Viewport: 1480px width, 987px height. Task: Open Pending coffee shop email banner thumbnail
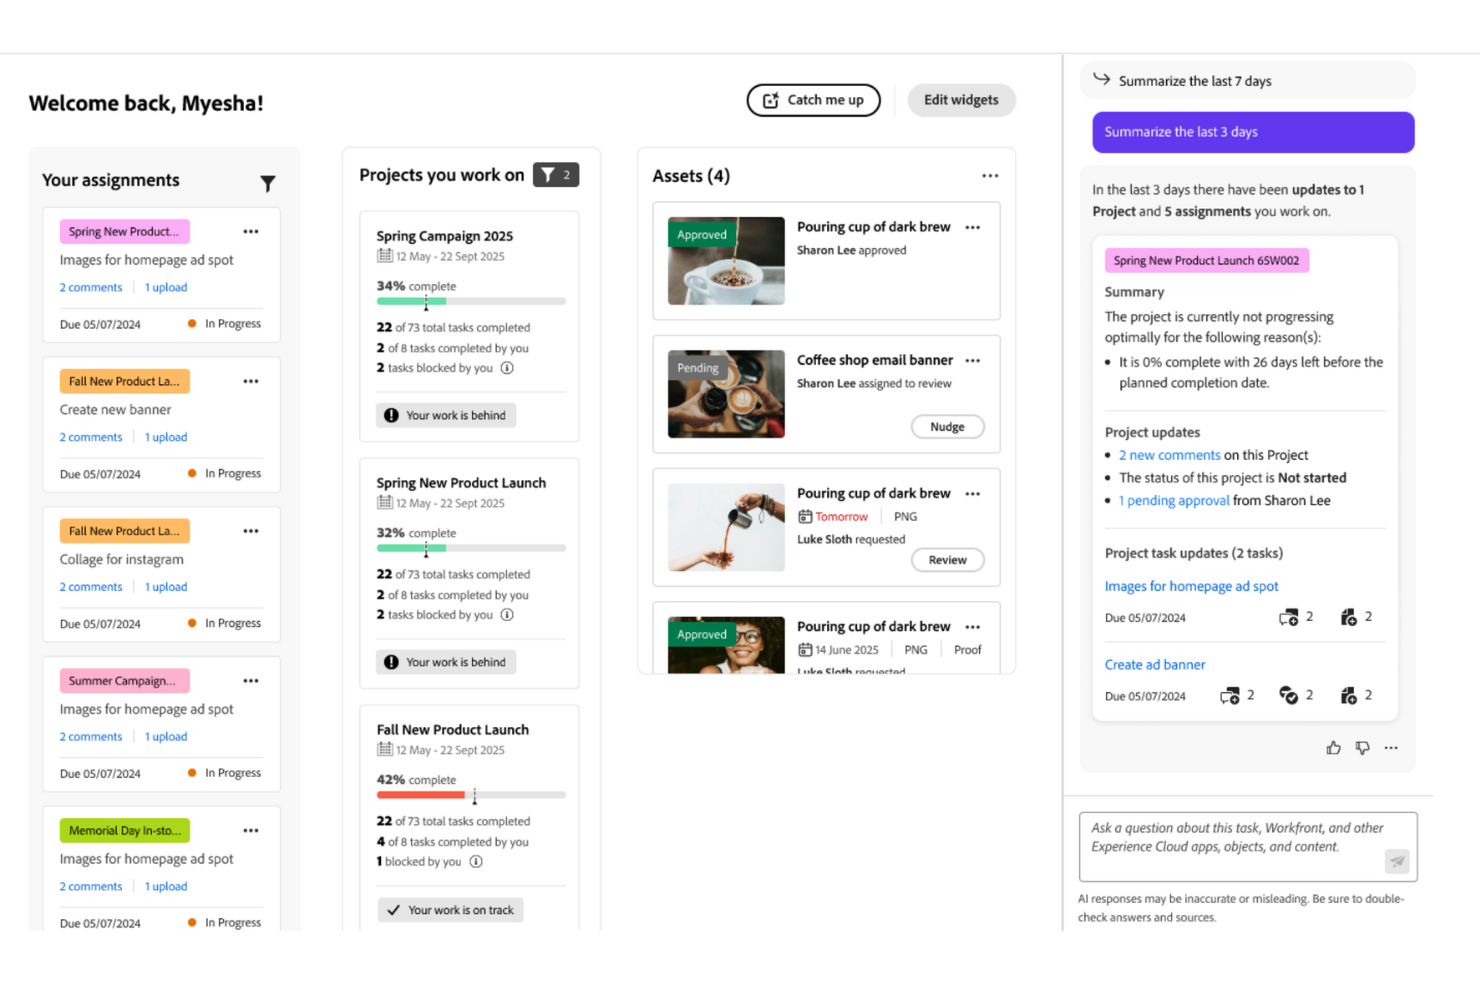click(x=726, y=394)
